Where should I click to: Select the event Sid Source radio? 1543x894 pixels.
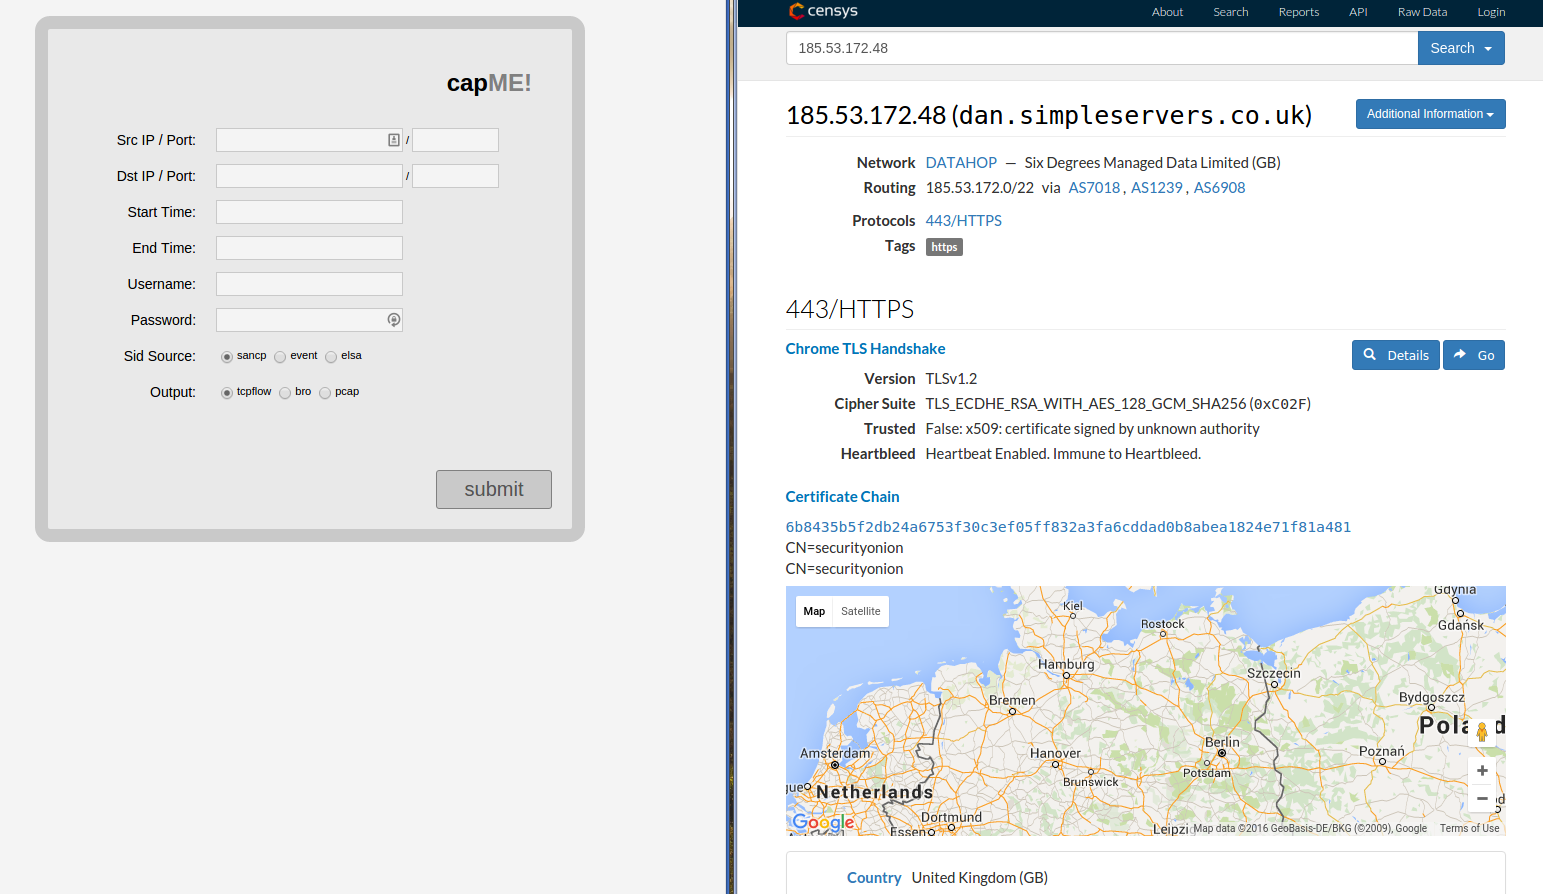(x=280, y=357)
